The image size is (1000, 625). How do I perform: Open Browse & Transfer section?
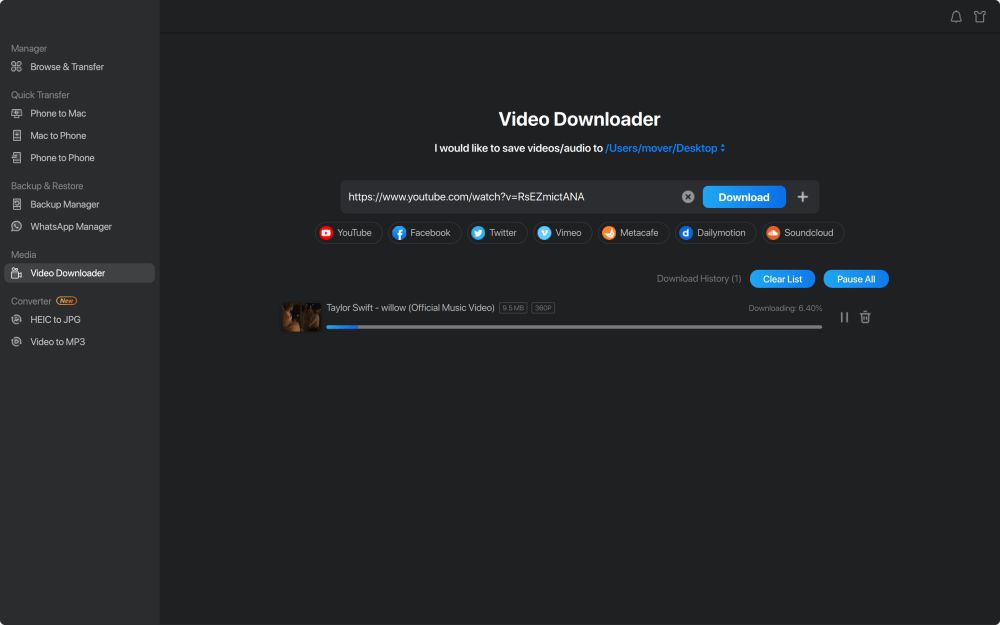click(x=67, y=66)
